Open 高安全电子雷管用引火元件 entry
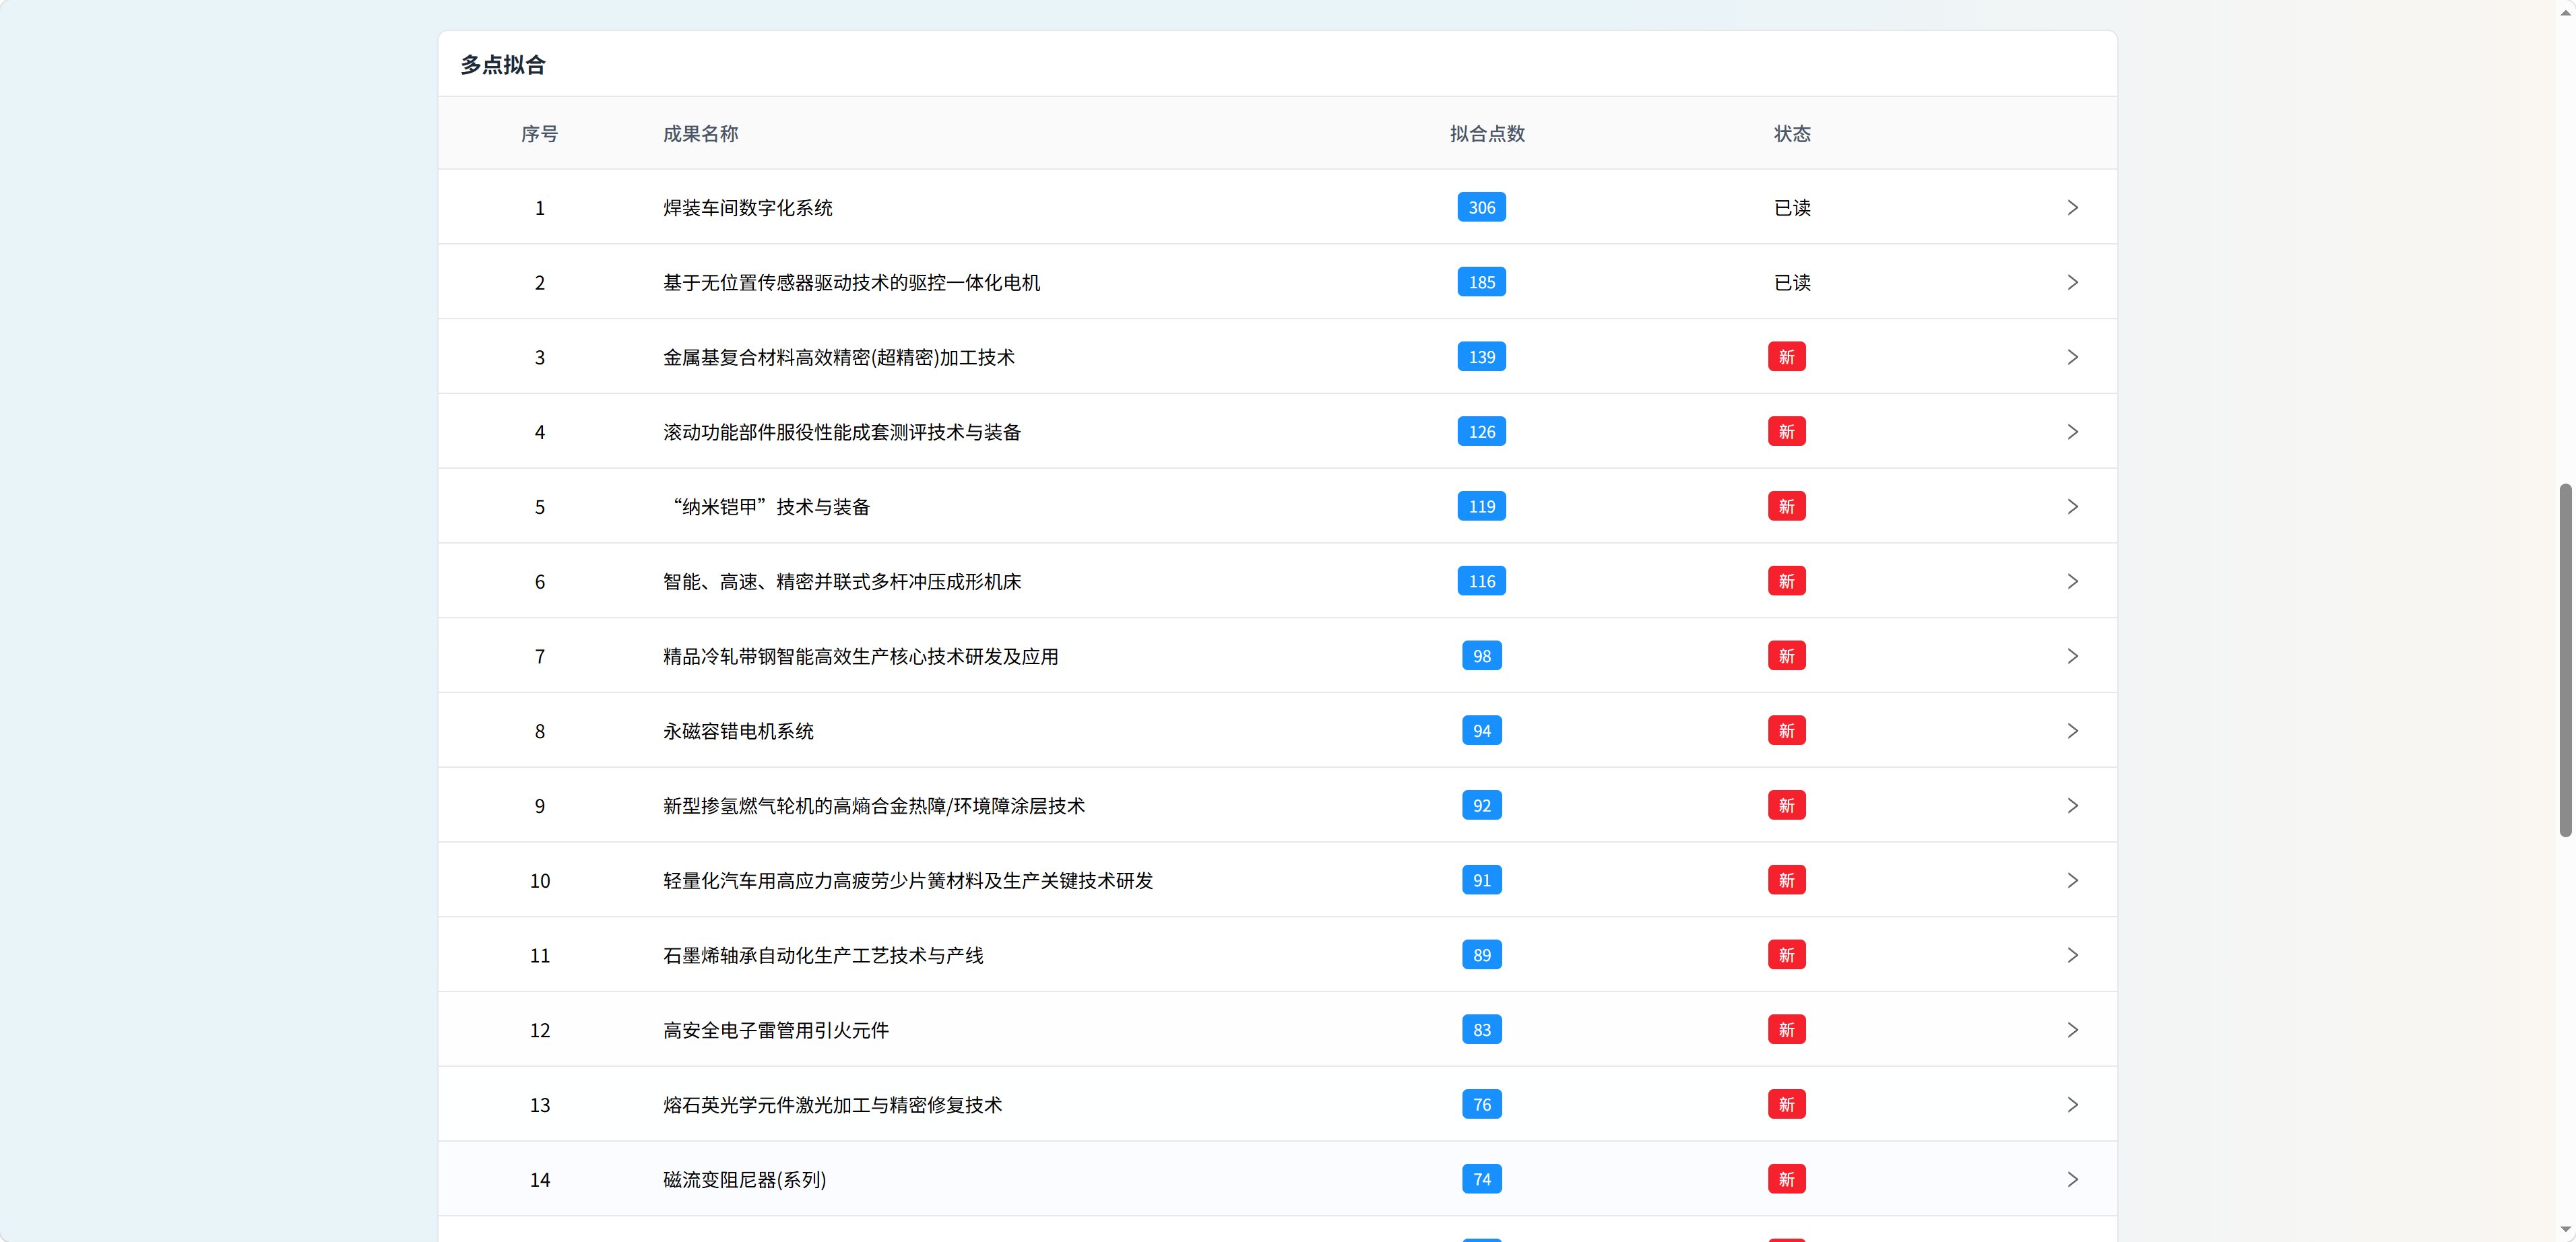2576x1242 pixels. [776, 1030]
